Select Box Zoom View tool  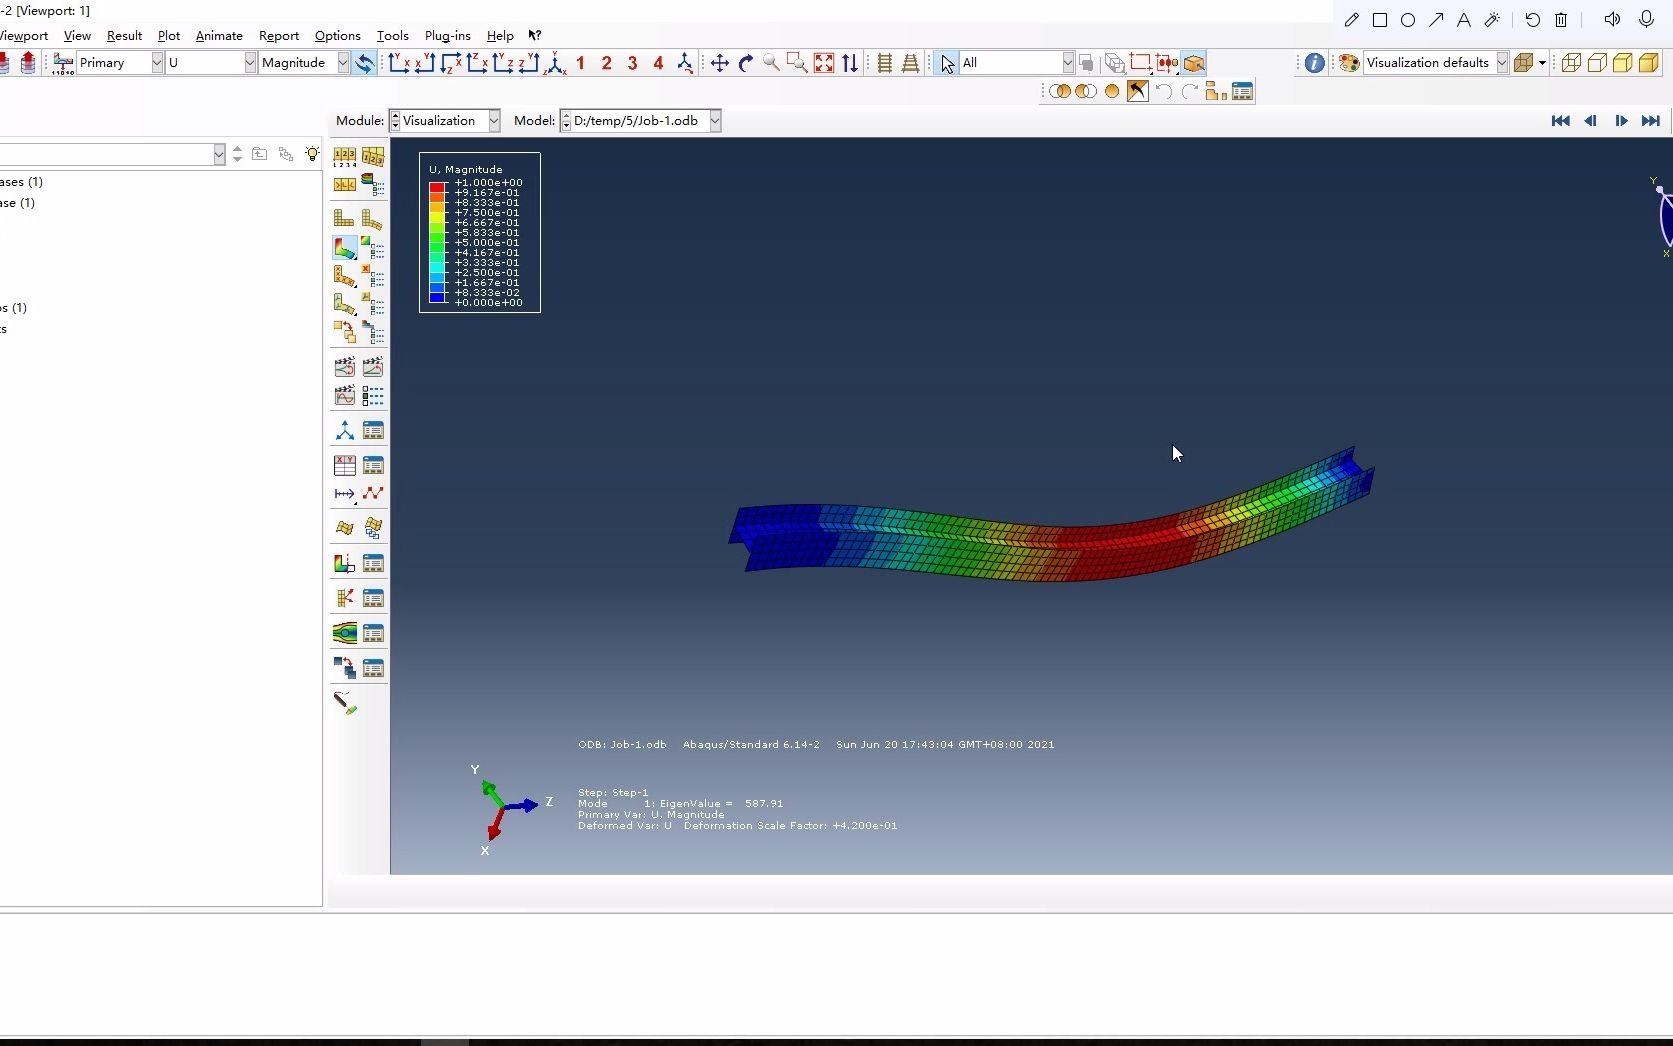pyautogui.click(x=797, y=63)
